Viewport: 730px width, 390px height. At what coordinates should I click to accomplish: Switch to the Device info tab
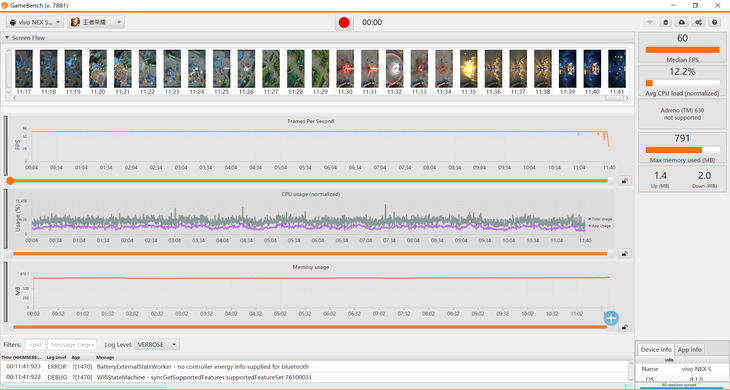656,350
